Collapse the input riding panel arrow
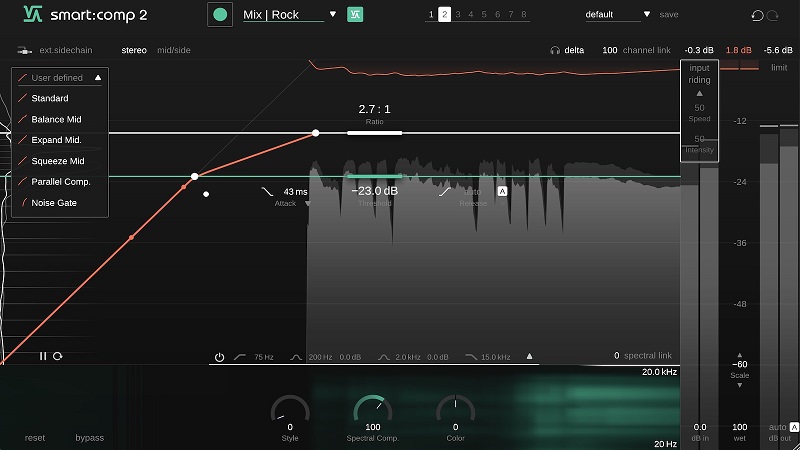 (x=699, y=93)
